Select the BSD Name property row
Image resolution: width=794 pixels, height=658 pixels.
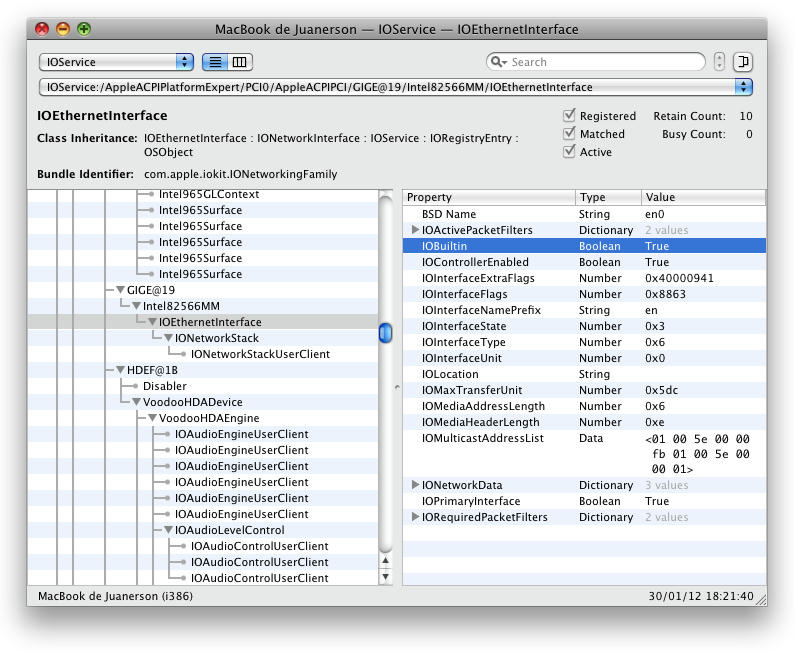coord(584,214)
